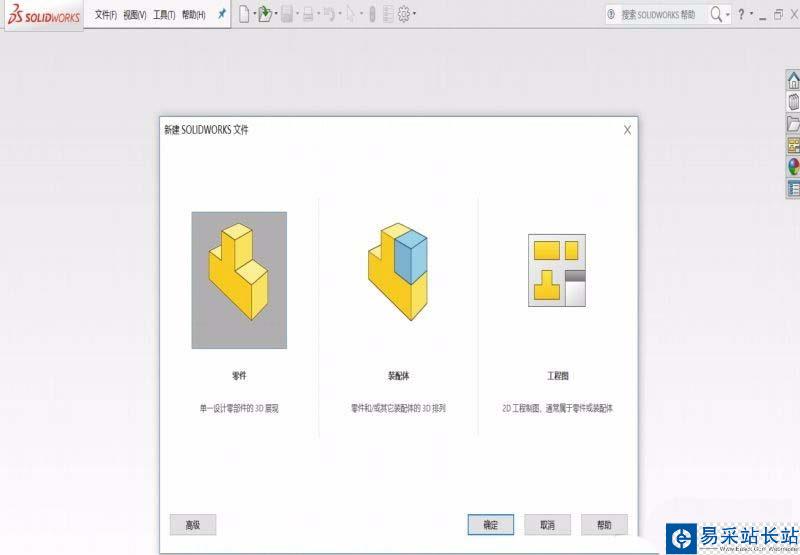Expand the Save dropdown arrow

[297, 14]
